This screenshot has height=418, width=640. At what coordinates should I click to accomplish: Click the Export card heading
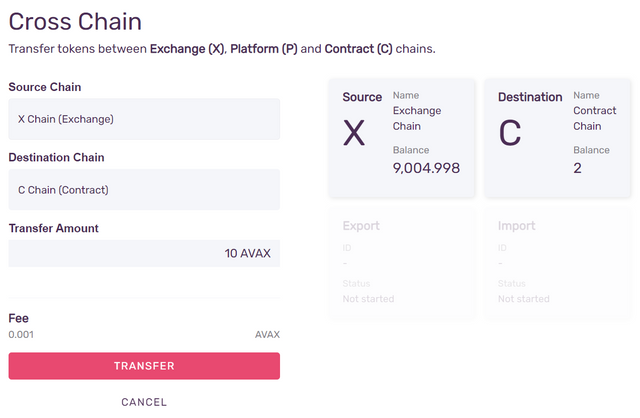pyautogui.click(x=361, y=226)
